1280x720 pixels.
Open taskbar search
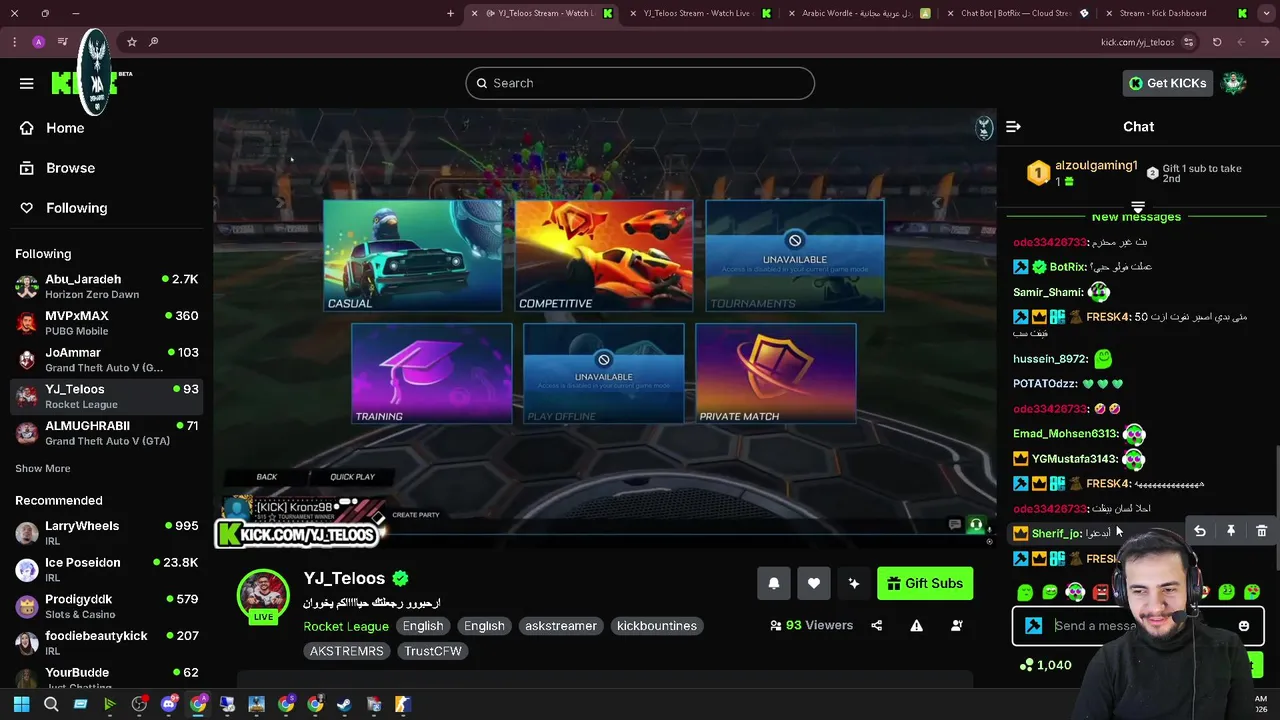[51, 704]
